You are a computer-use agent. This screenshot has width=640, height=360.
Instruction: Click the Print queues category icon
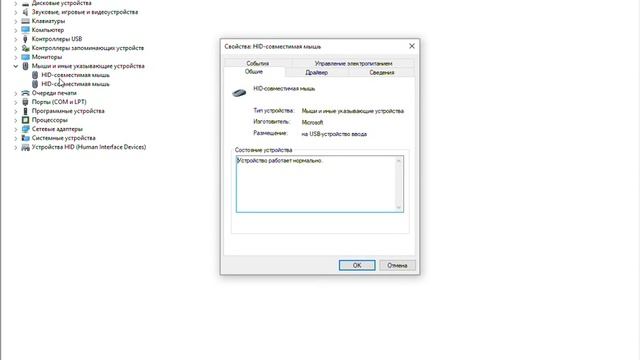pos(25,93)
